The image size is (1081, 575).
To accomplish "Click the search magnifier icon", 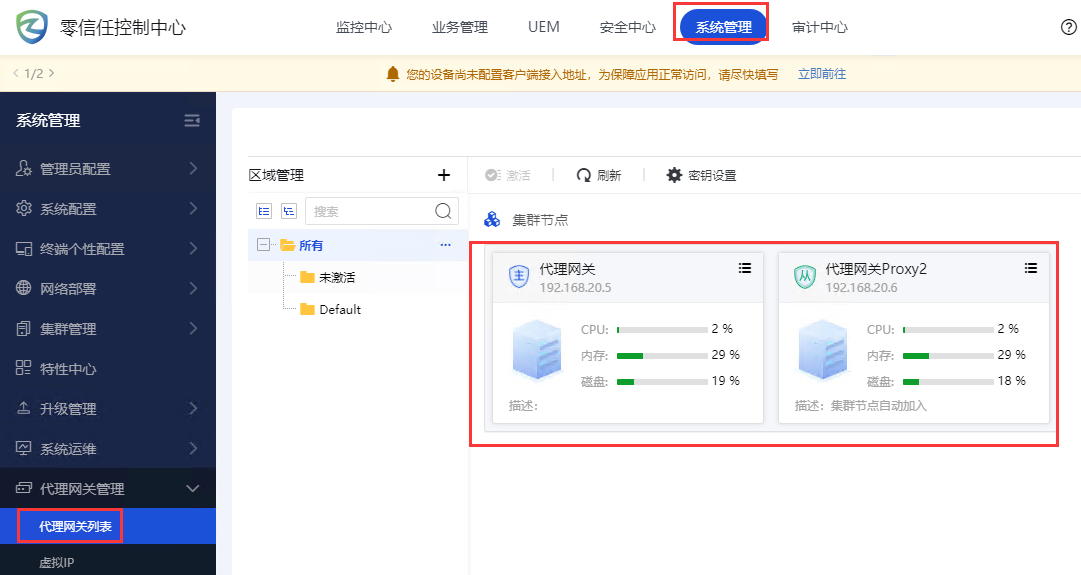I will coord(443,211).
